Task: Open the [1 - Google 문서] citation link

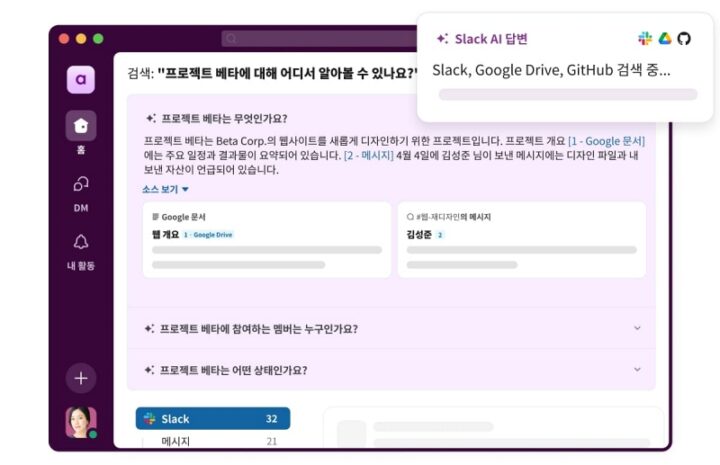Action: (606, 141)
